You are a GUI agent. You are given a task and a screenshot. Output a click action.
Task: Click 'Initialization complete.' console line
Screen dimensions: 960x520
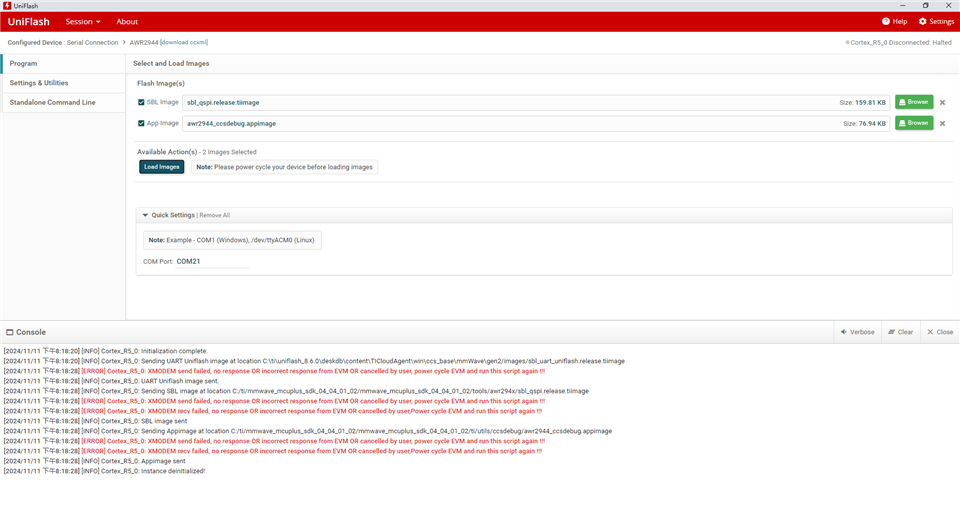(105, 351)
